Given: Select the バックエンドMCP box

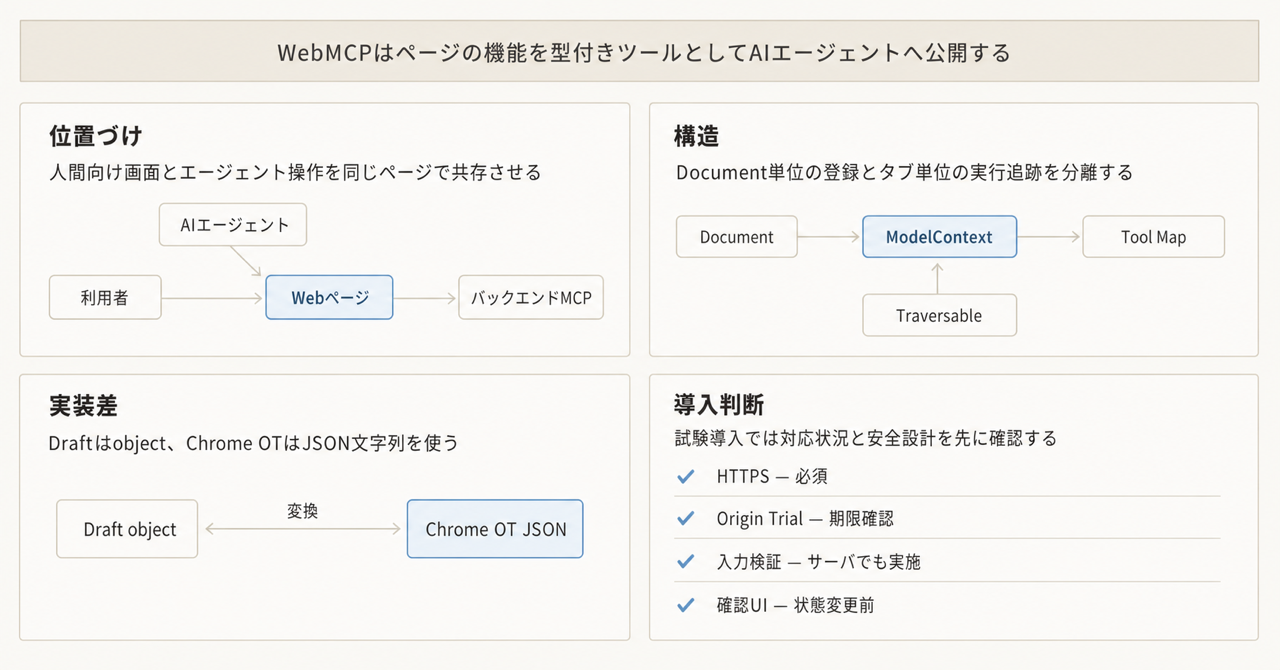Looking at the screenshot, I should 531,297.
